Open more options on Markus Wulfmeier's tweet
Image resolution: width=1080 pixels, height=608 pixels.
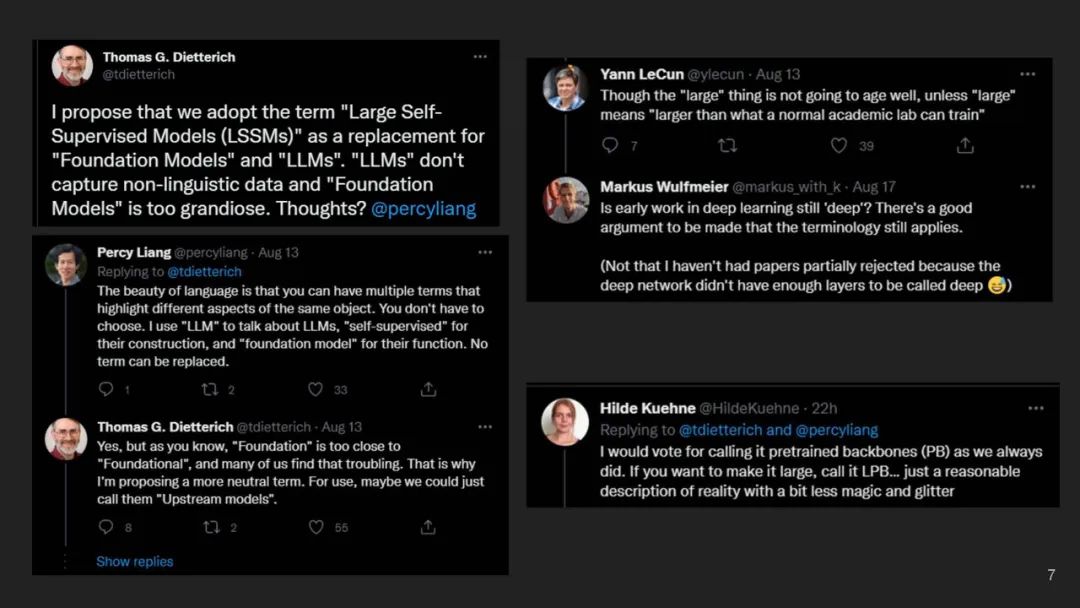1028,187
